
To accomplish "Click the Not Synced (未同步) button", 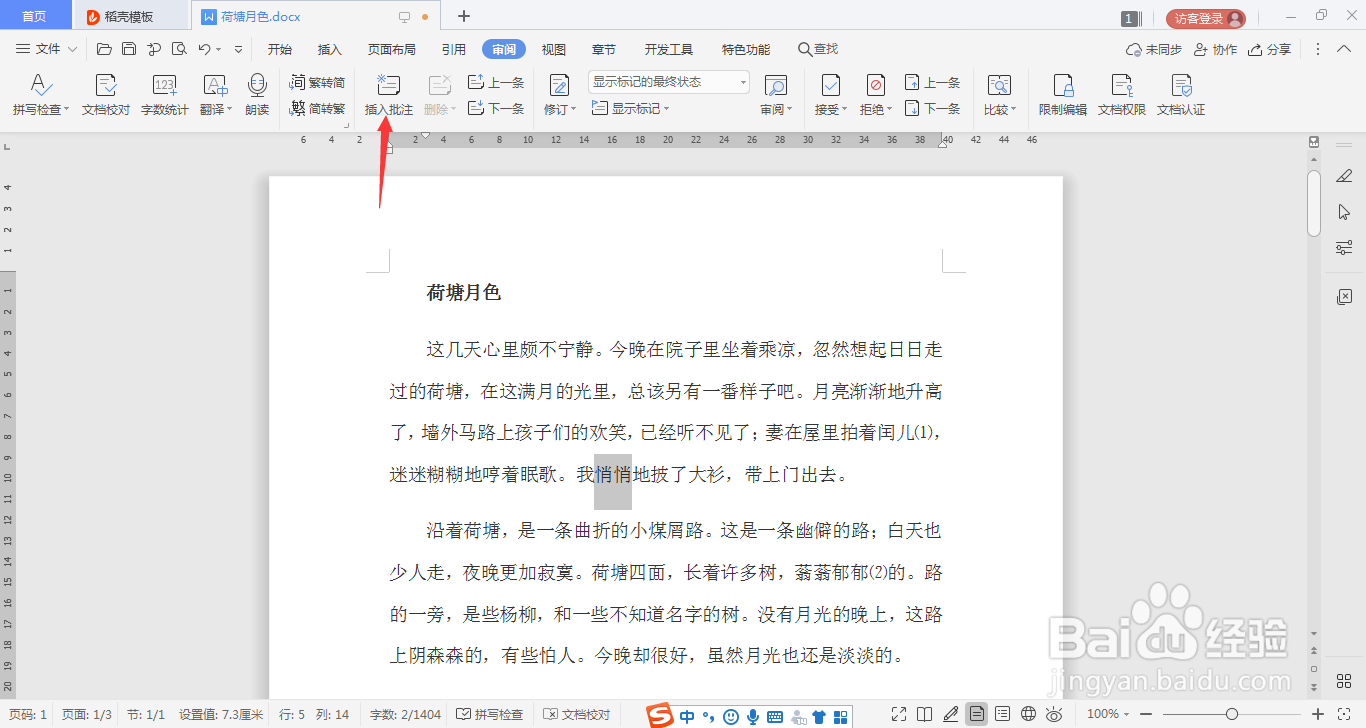I will click(1154, 49).
